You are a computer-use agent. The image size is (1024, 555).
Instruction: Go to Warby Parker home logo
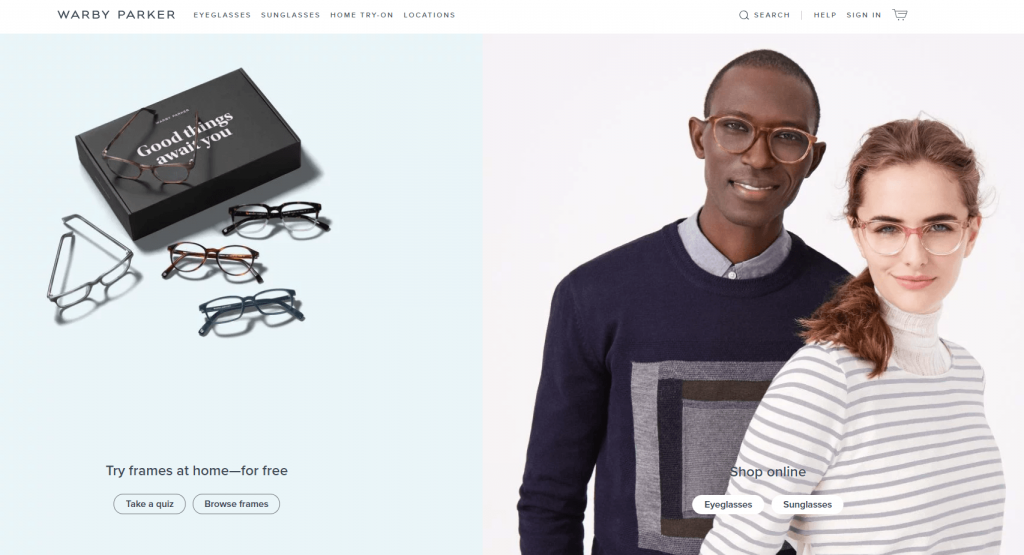(x=116, y=14)
